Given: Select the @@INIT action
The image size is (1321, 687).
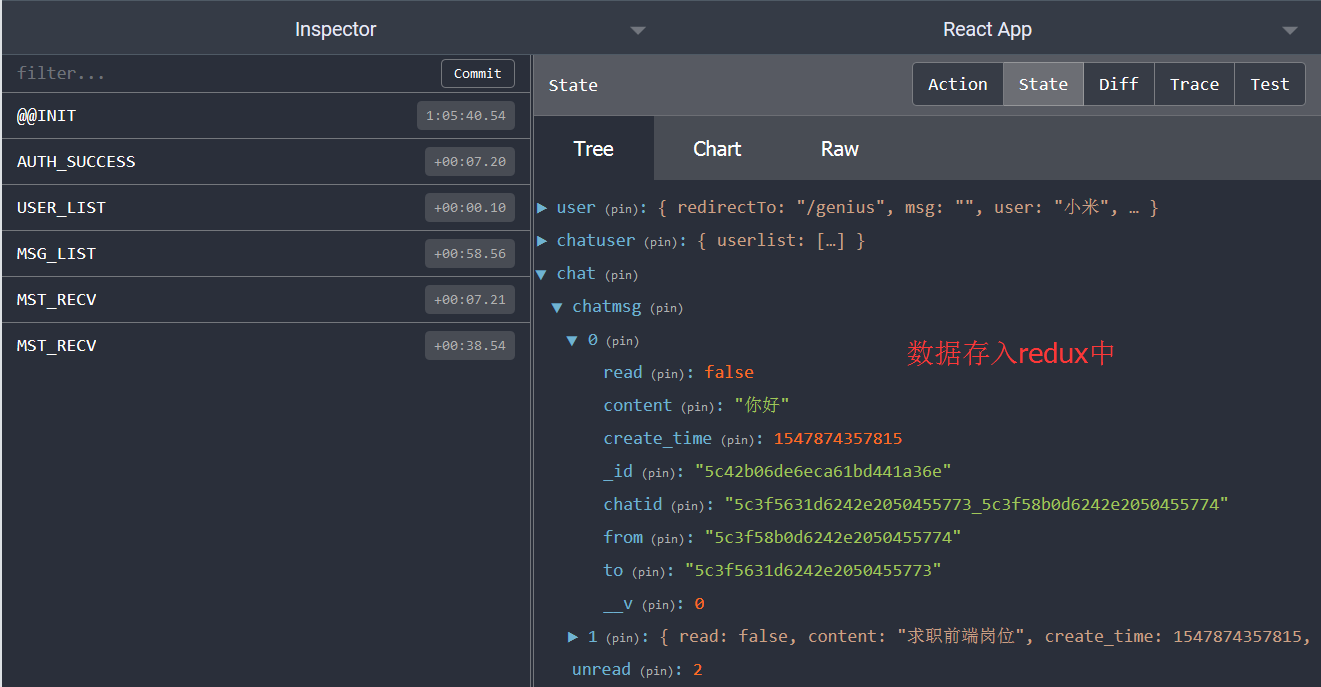Looking at the screenshot, I should point(266,116).
